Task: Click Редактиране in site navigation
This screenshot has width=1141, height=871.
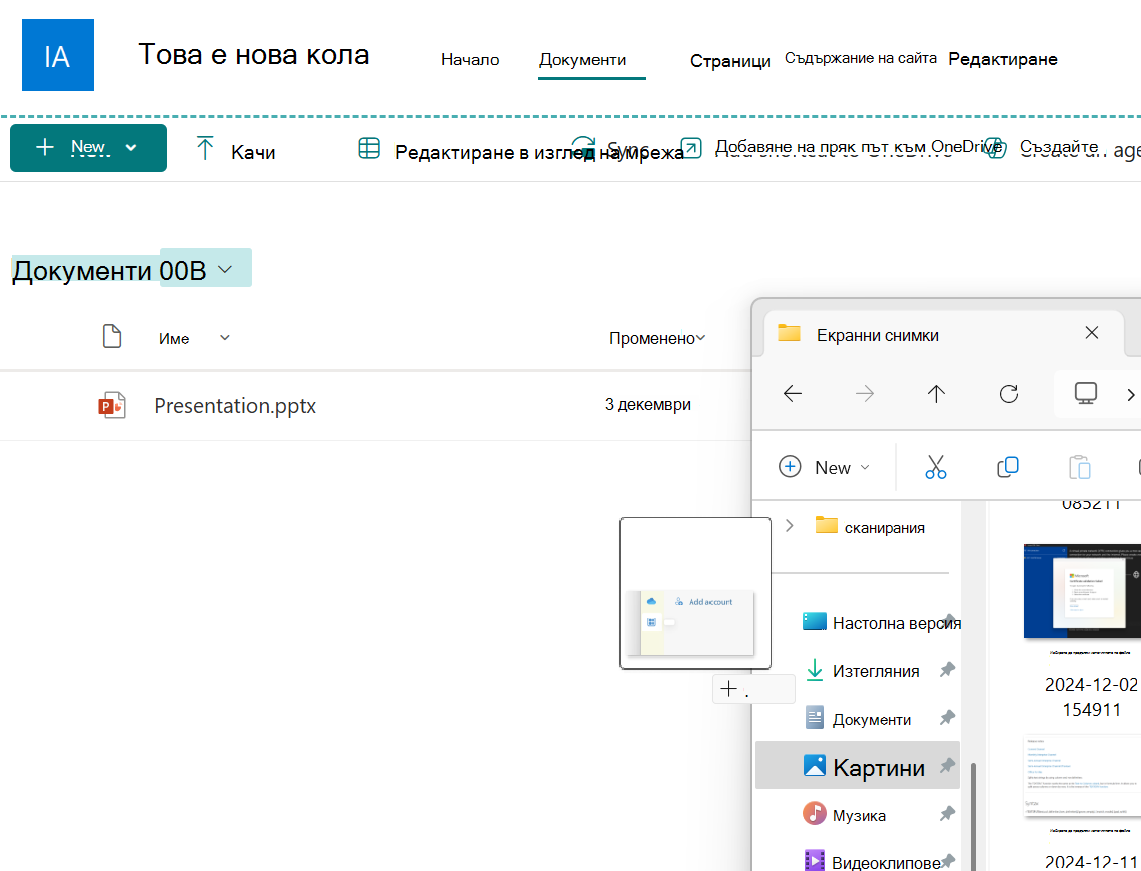Action: pos(1003,60)
